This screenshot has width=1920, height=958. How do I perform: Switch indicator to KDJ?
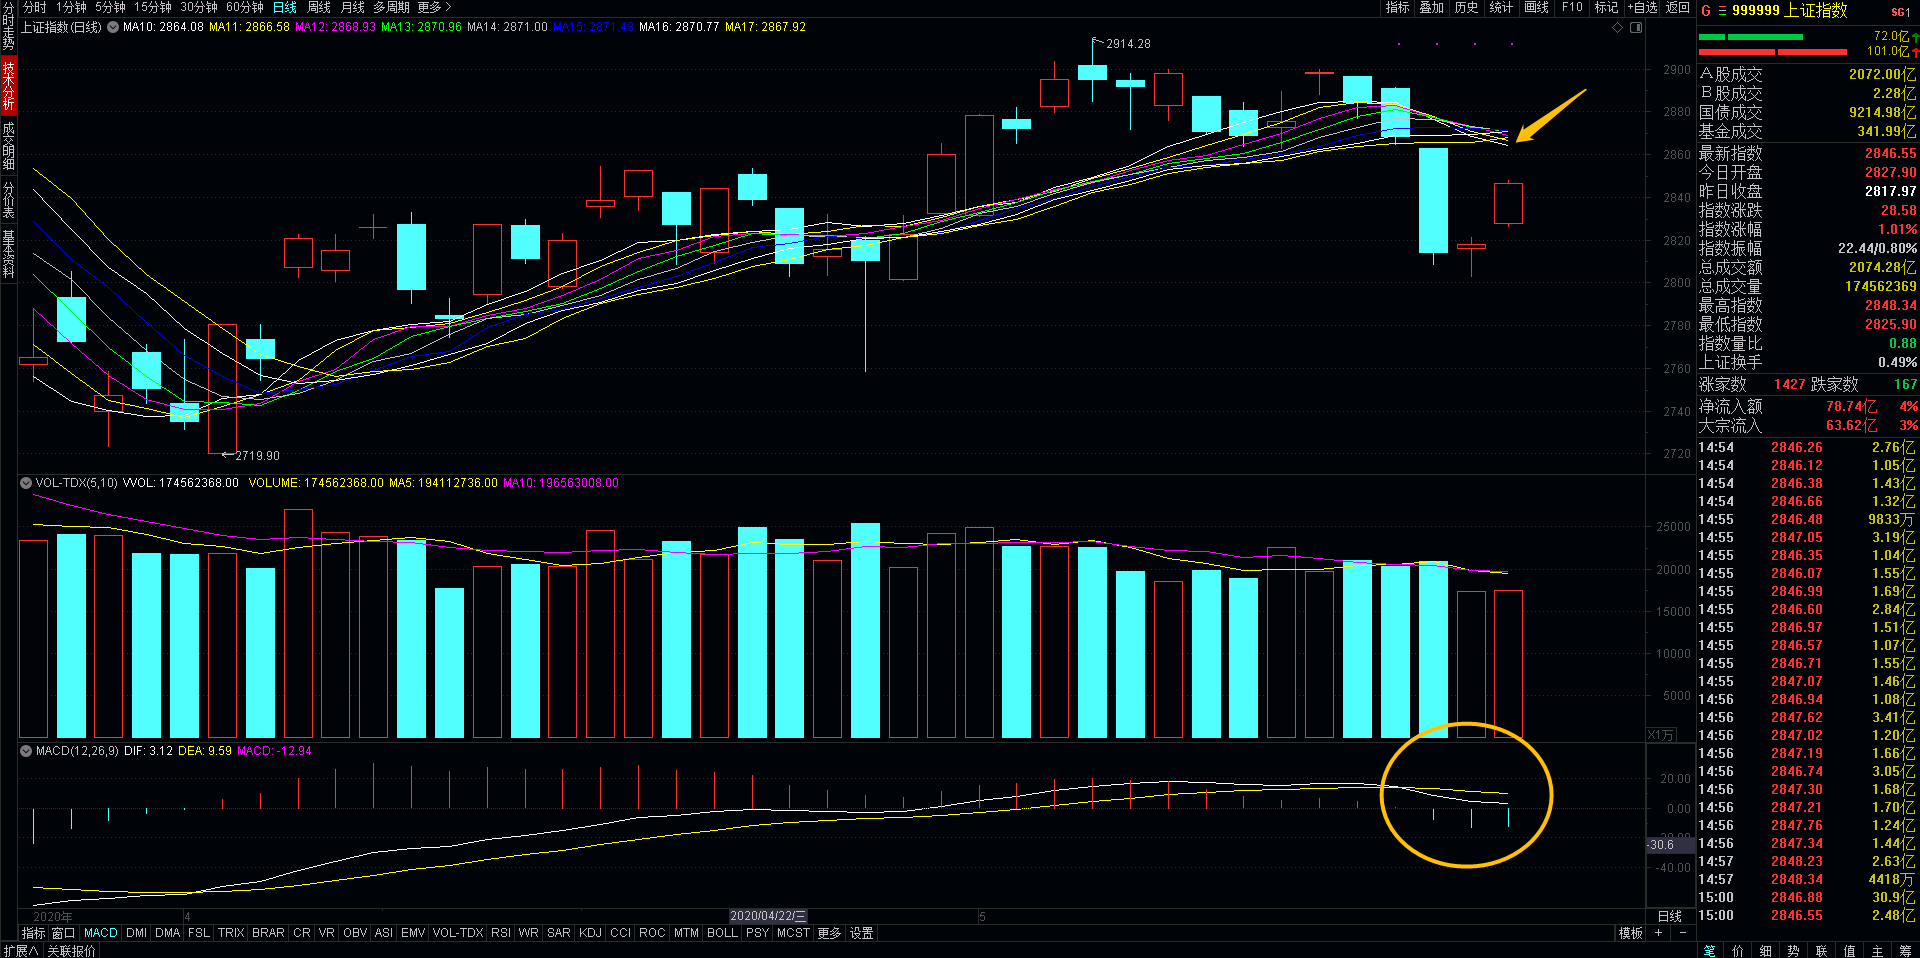pos(590,933)
